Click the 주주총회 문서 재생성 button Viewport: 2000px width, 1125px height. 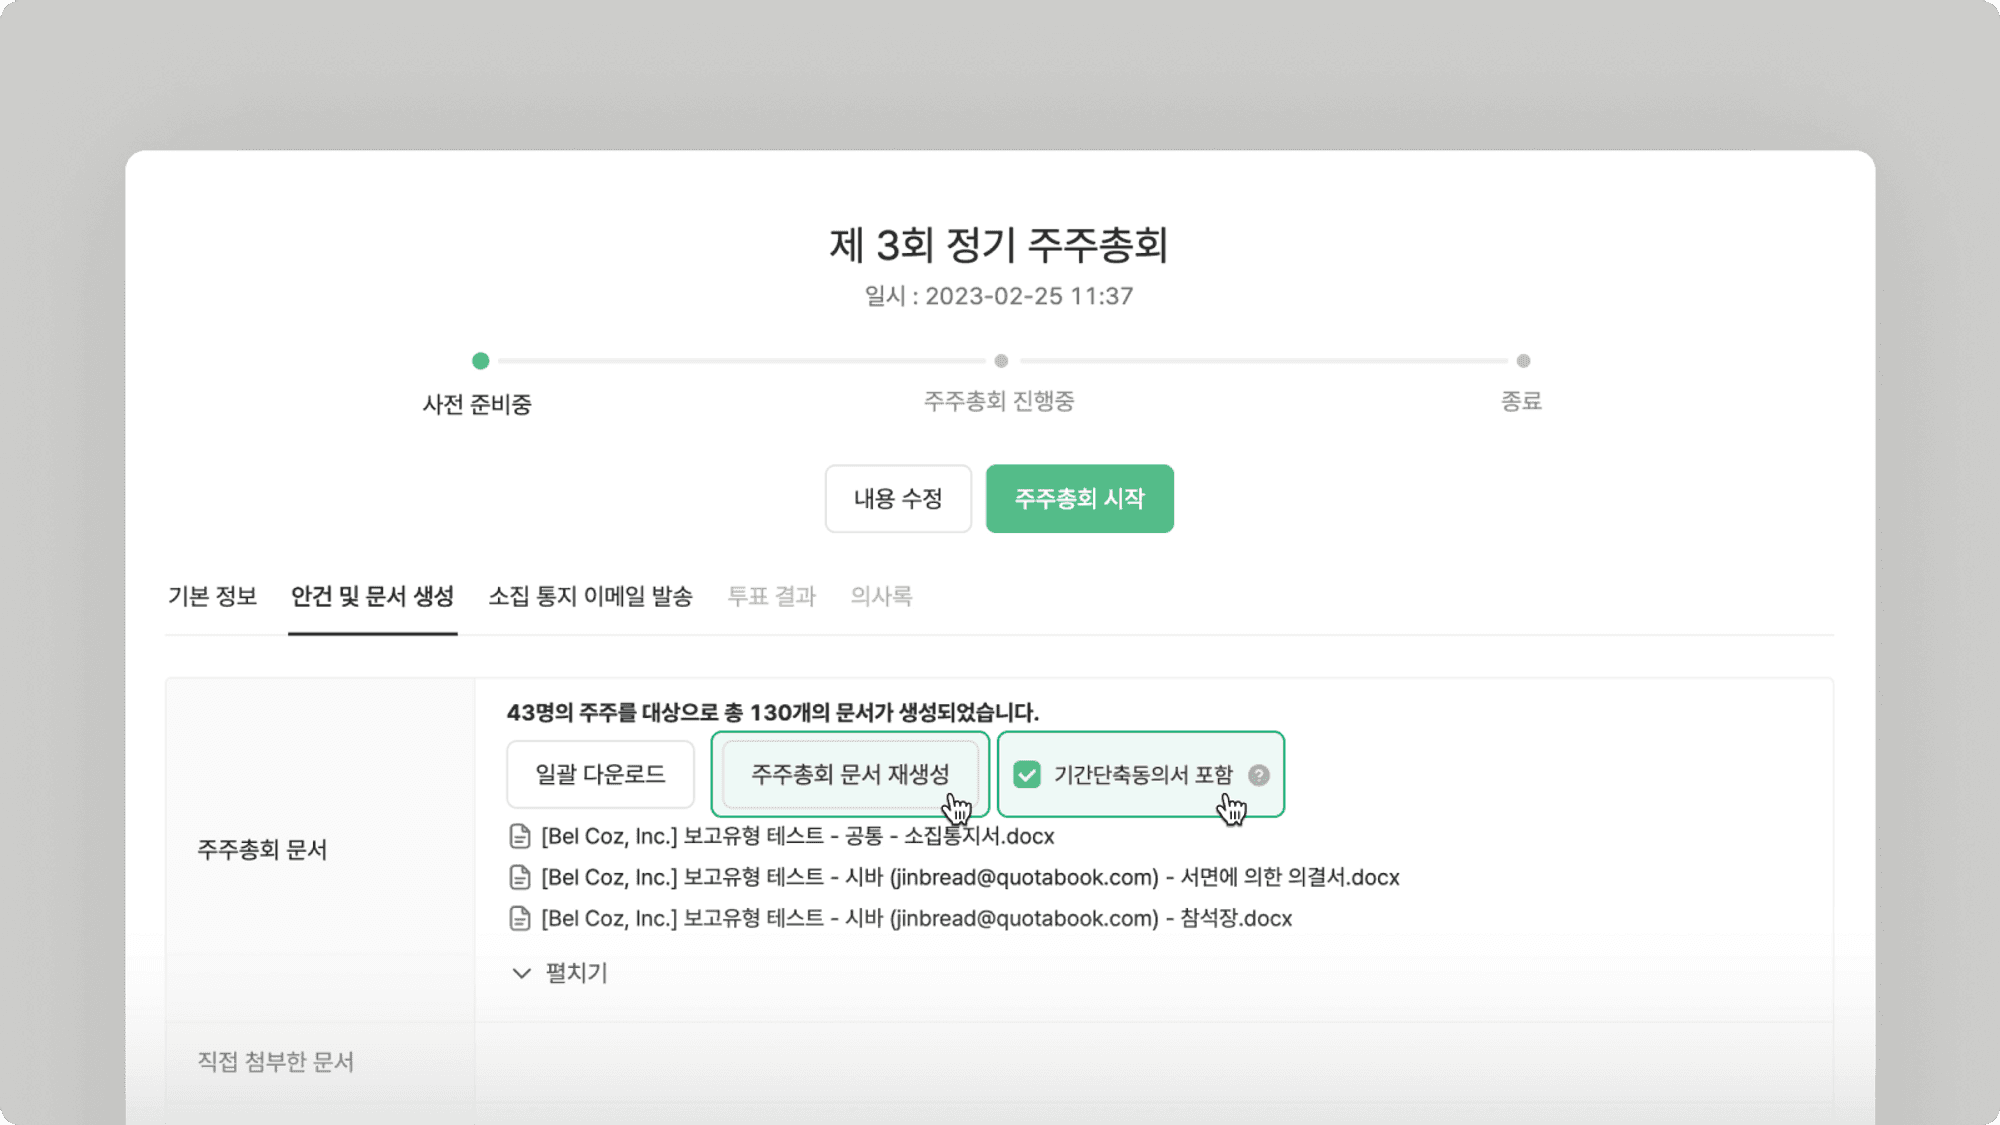850,773
